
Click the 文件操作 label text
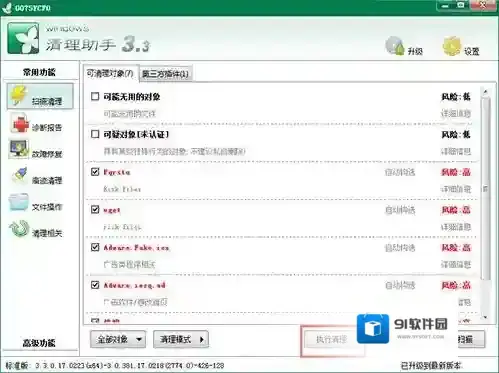47,207
